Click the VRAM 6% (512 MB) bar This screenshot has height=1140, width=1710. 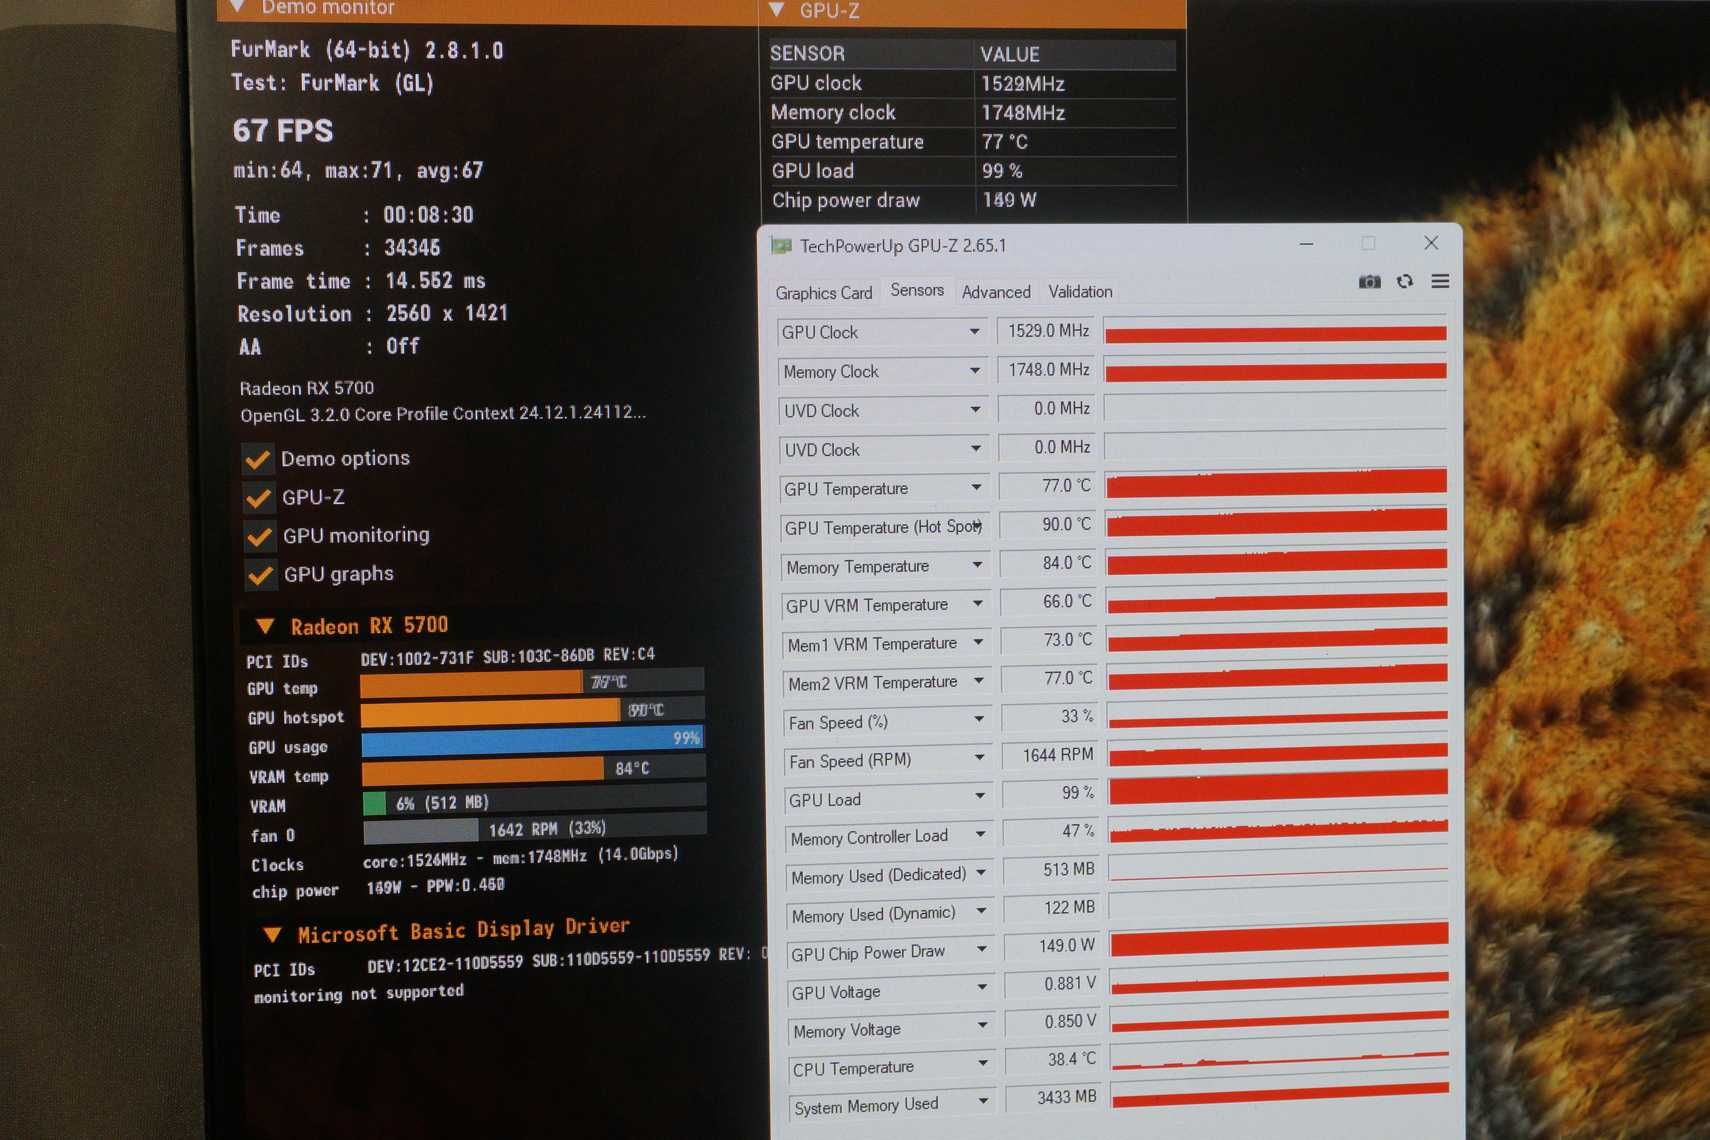534,799
